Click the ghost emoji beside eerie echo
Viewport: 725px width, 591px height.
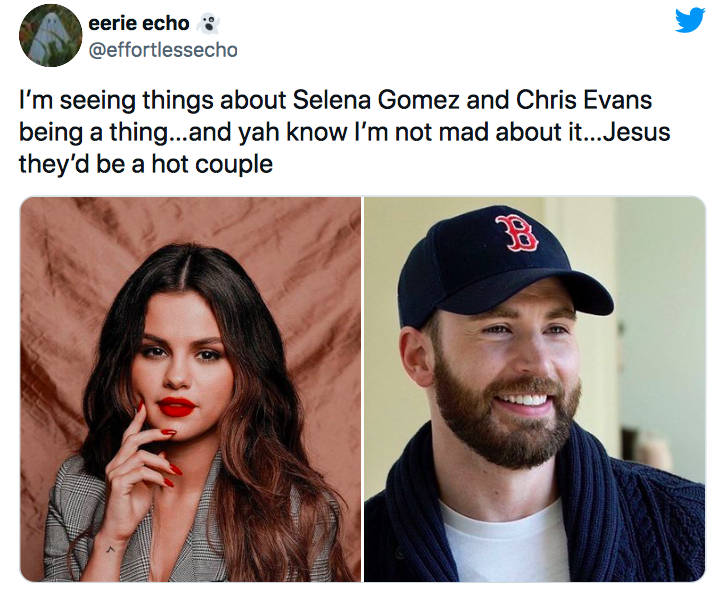pos(208,24)
